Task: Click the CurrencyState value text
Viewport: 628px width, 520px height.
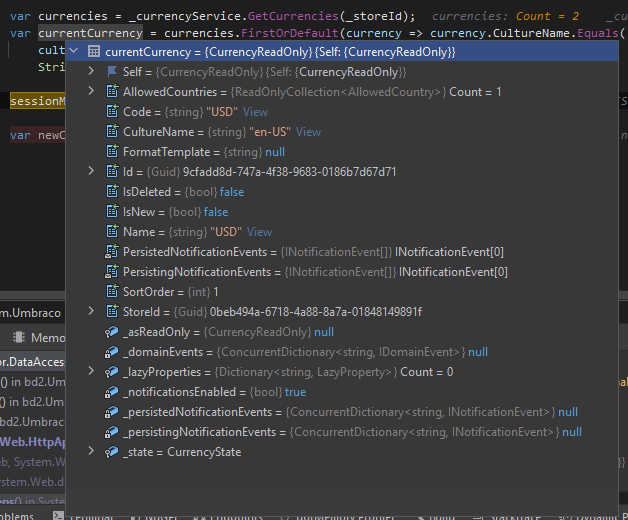Action: click(x=204, y=452)
